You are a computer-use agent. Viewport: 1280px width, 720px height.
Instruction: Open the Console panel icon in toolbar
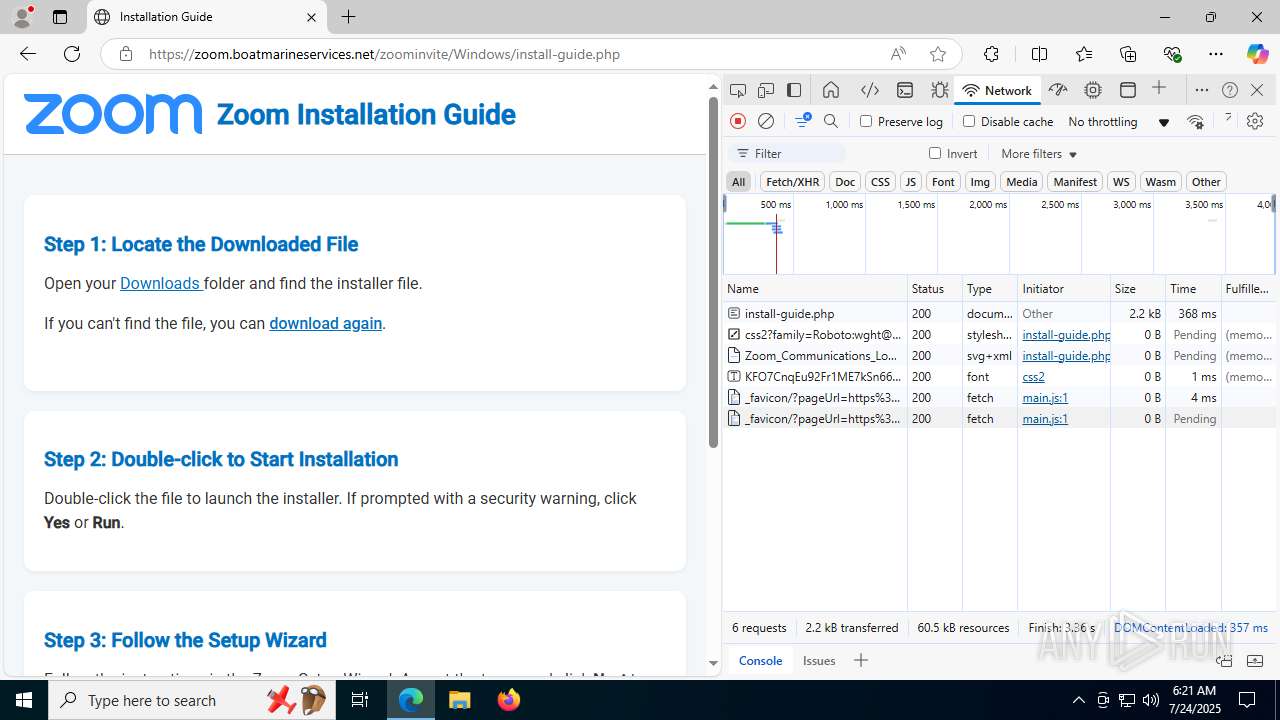pyautogui.click(x=905, y=90)
